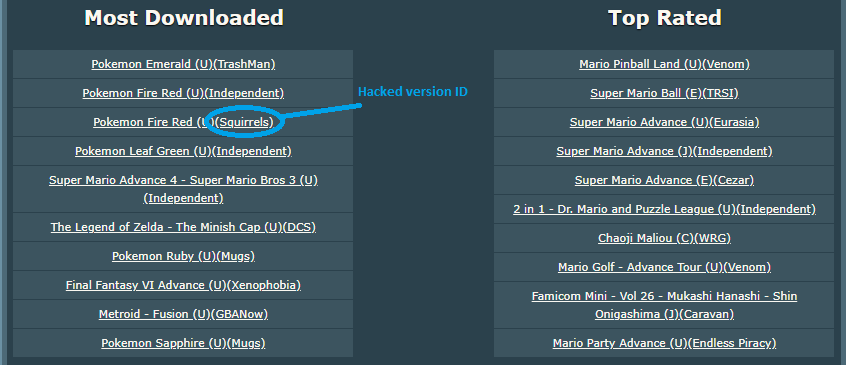
Task: Open Mario Party Advance (U)(Endless Piracy)
Action: coord(665,343)
